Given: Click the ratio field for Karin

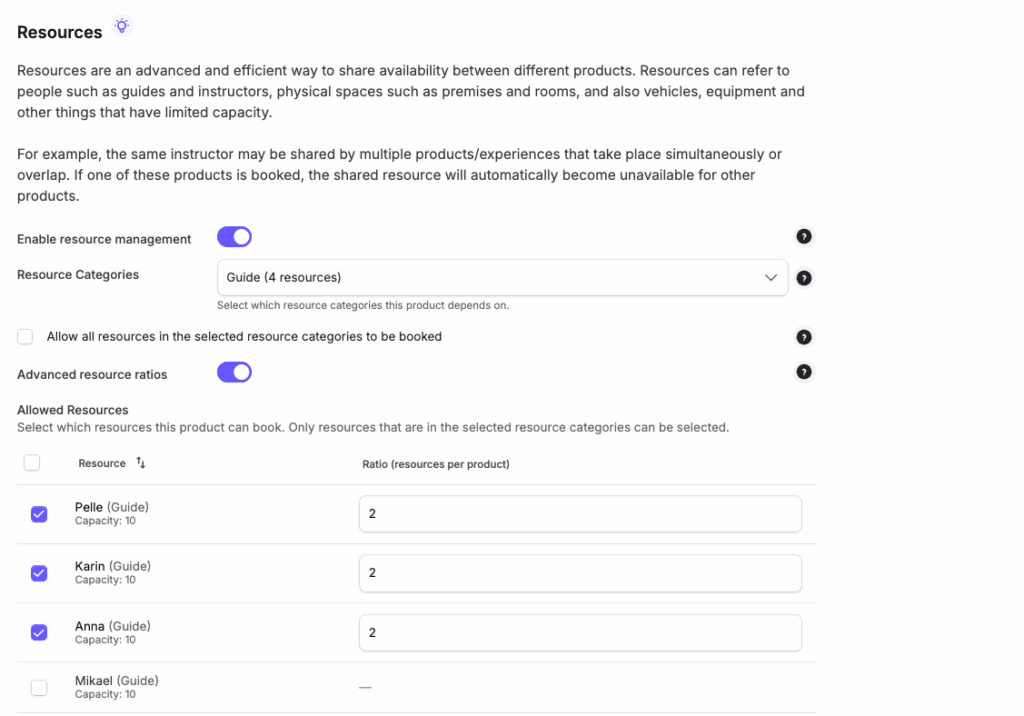Looking at the screenshot, I should coord(580,573).
